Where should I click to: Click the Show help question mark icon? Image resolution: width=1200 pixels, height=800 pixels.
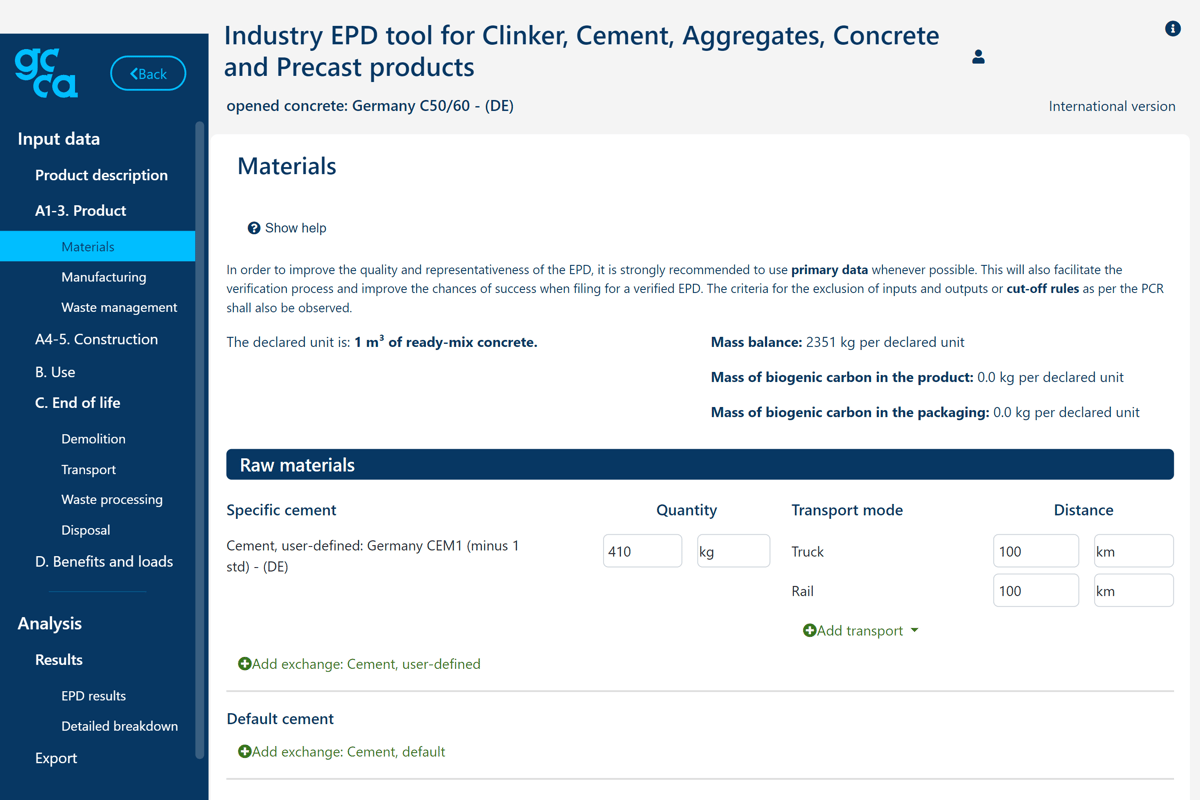point(253,228)
